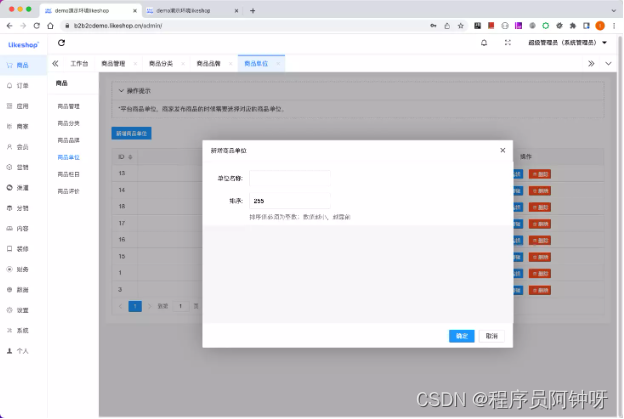Open a new browser tab with plus
624x419 pixels.
pyautogui.click(x=252, y=11)
